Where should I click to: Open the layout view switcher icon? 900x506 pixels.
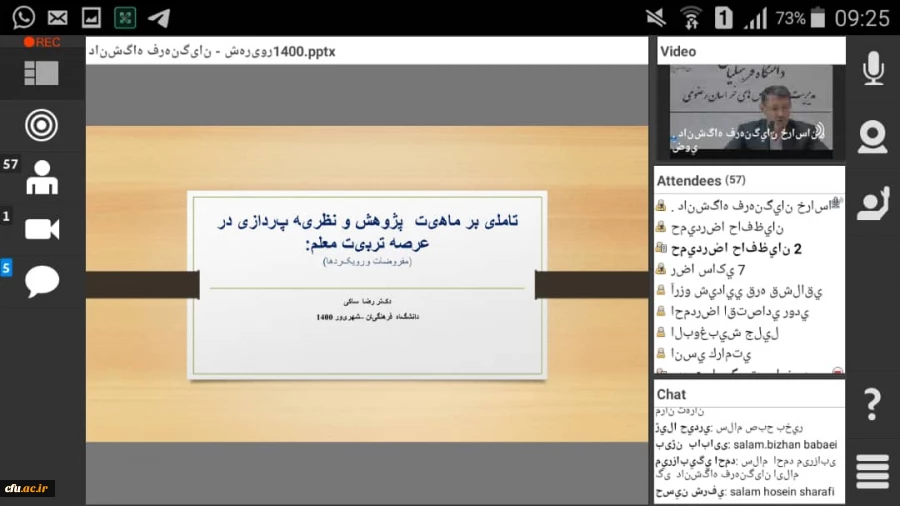tap(41, 73)
